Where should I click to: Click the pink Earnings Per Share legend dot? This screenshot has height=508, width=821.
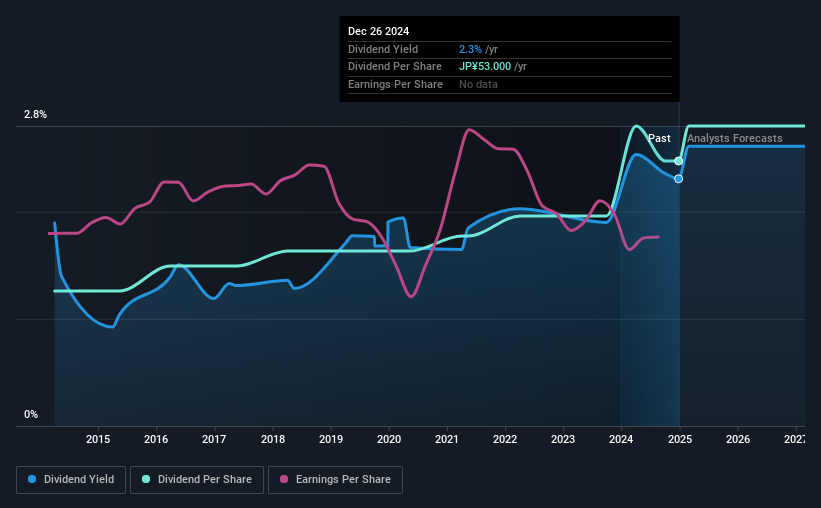pos(284,479)
